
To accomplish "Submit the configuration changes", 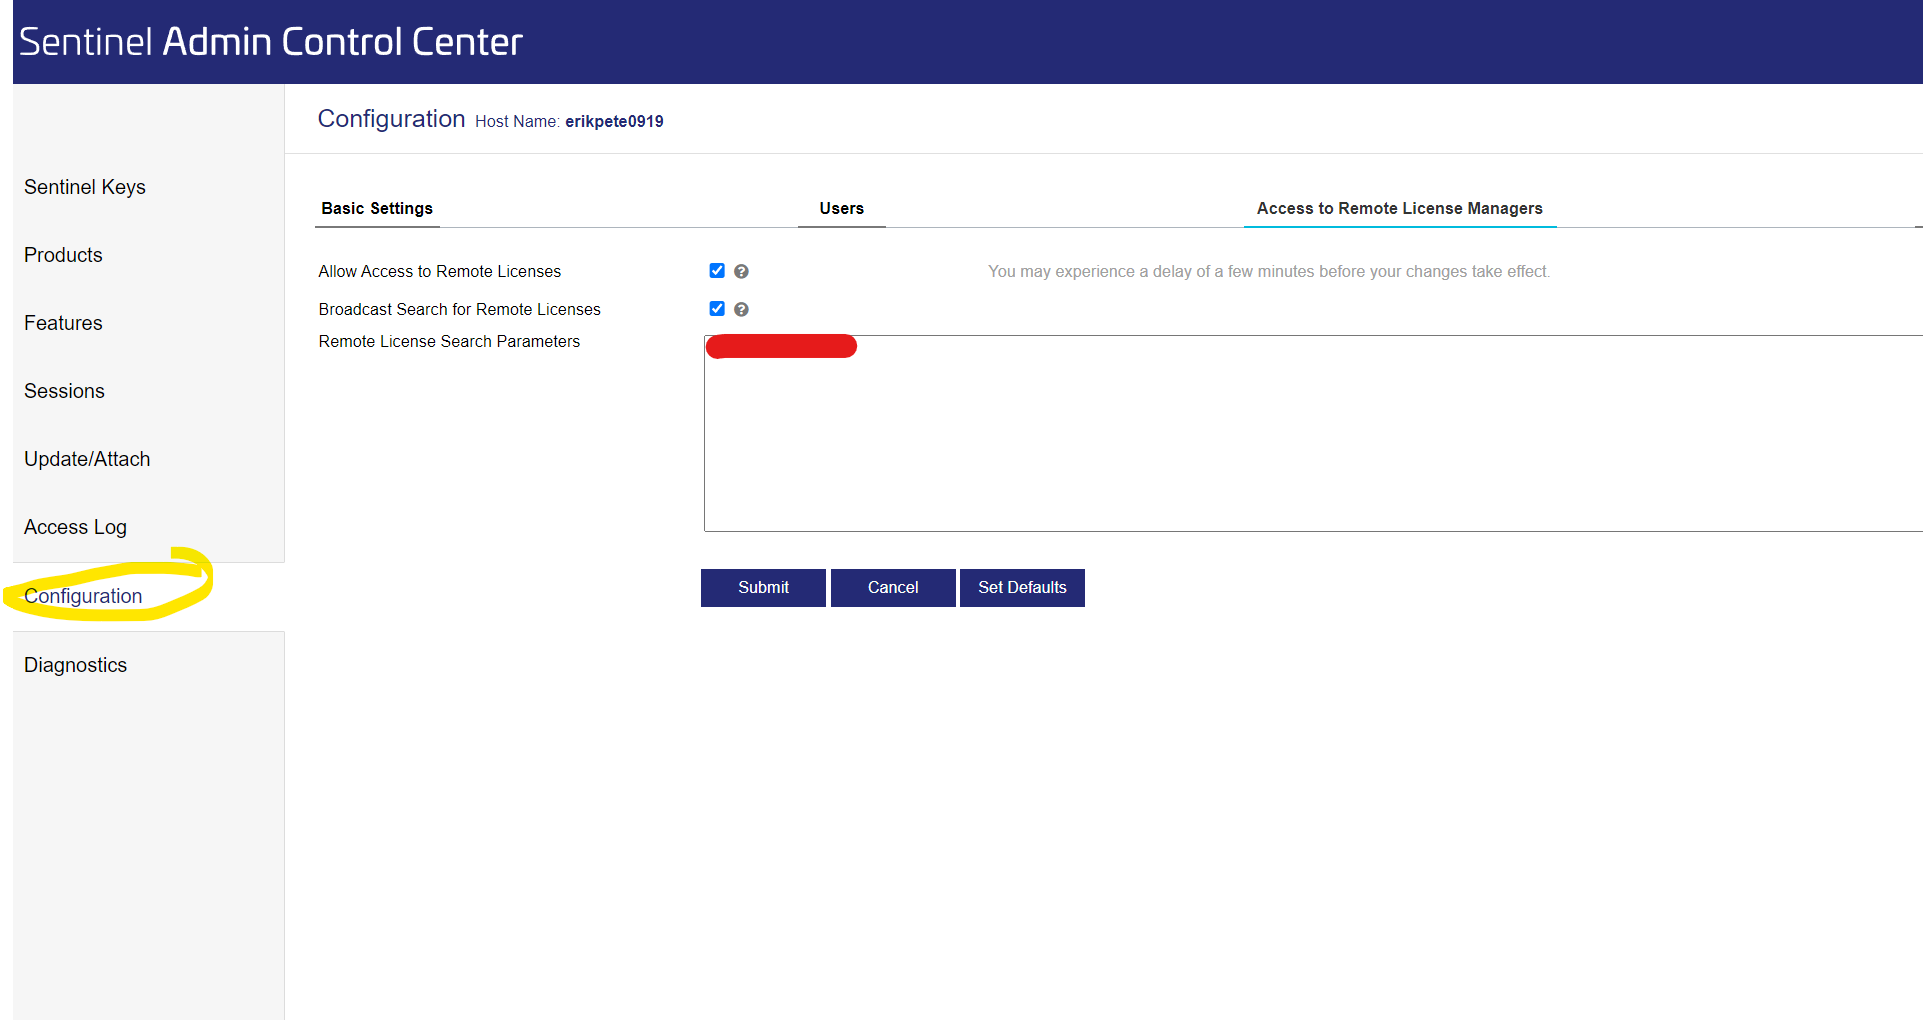I will pyautogui.click(x=763, y=588).
